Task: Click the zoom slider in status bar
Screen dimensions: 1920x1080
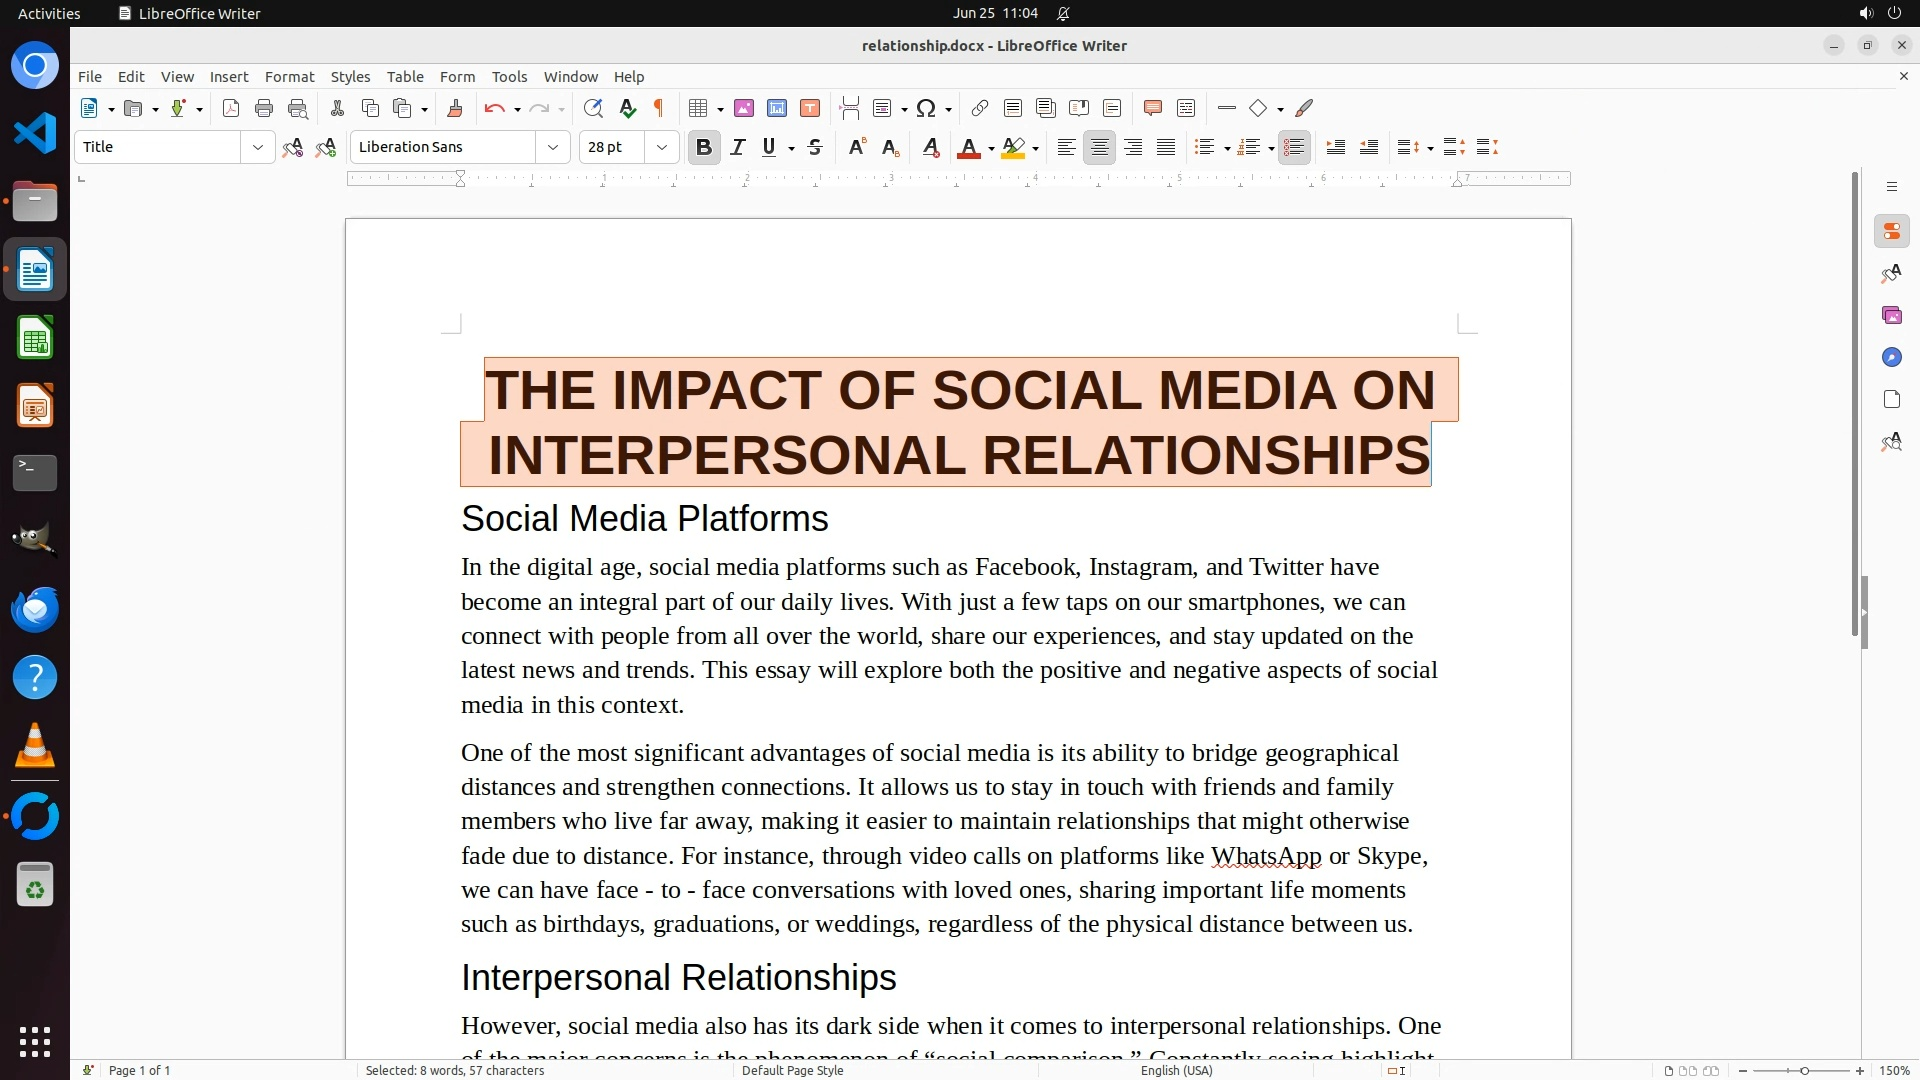Action: click(1804, 1071)
